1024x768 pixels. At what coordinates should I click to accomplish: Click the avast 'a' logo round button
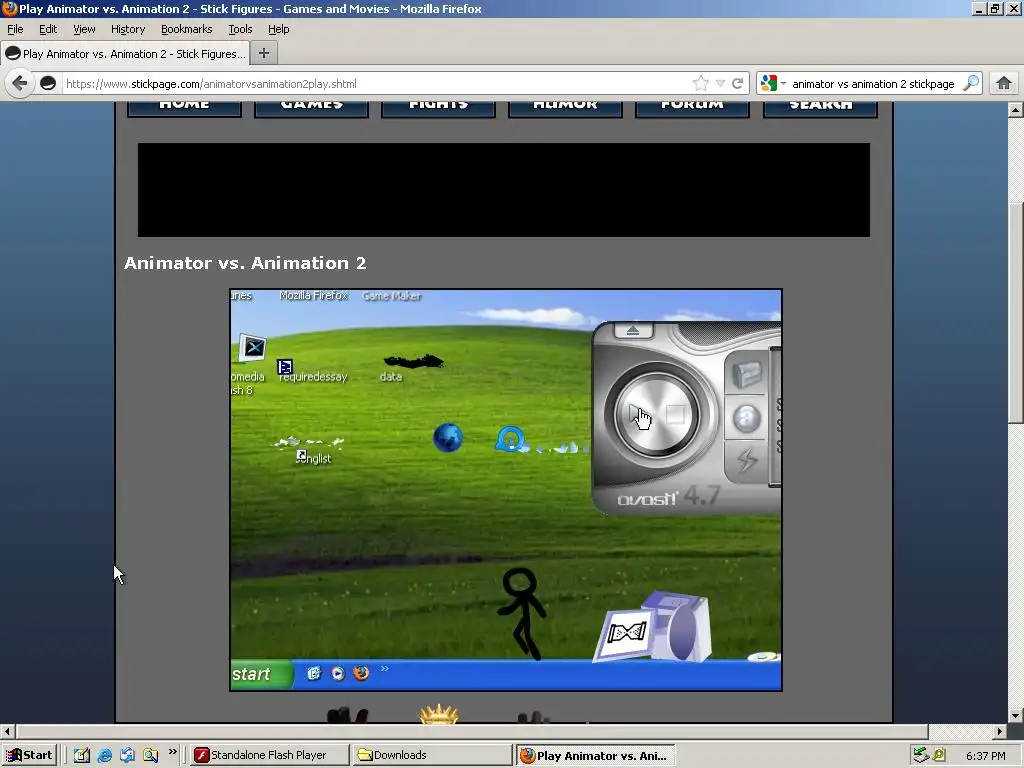point(746,419)
